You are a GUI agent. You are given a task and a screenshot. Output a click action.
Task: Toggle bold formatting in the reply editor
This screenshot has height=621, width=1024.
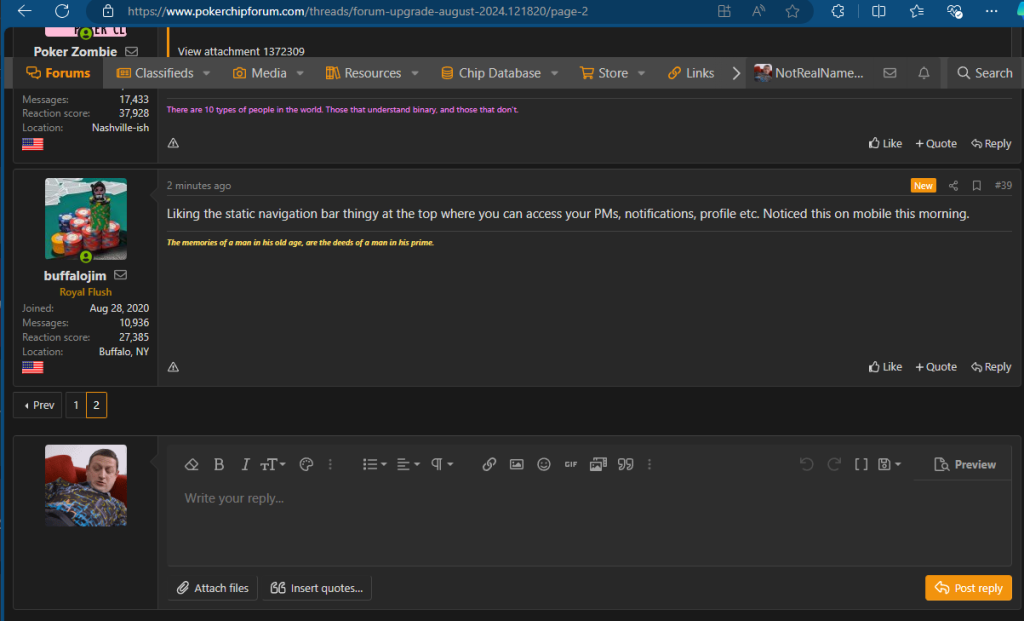click(x=219, y=464)
